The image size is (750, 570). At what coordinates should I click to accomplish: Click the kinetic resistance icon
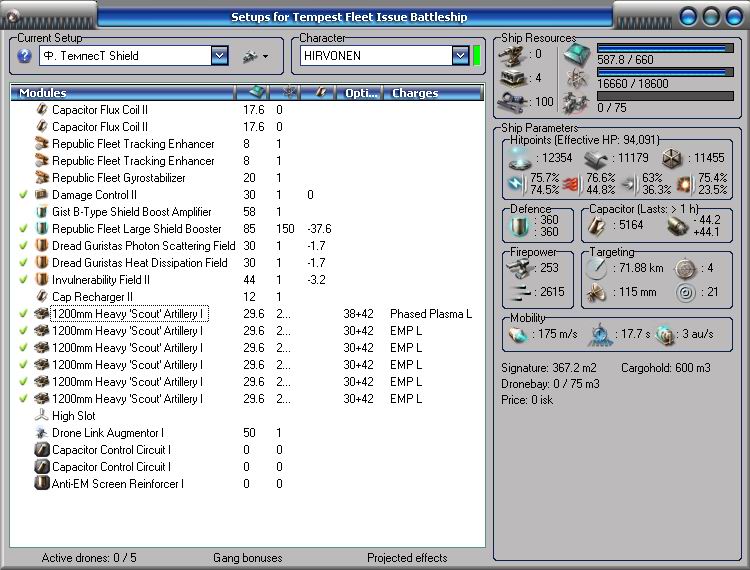tap(629, 184)
